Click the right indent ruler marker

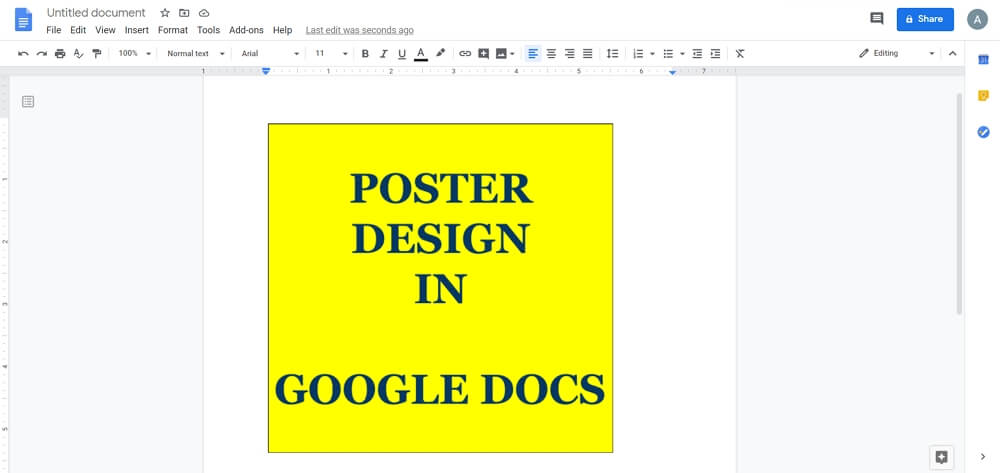(x=673, y=72)
